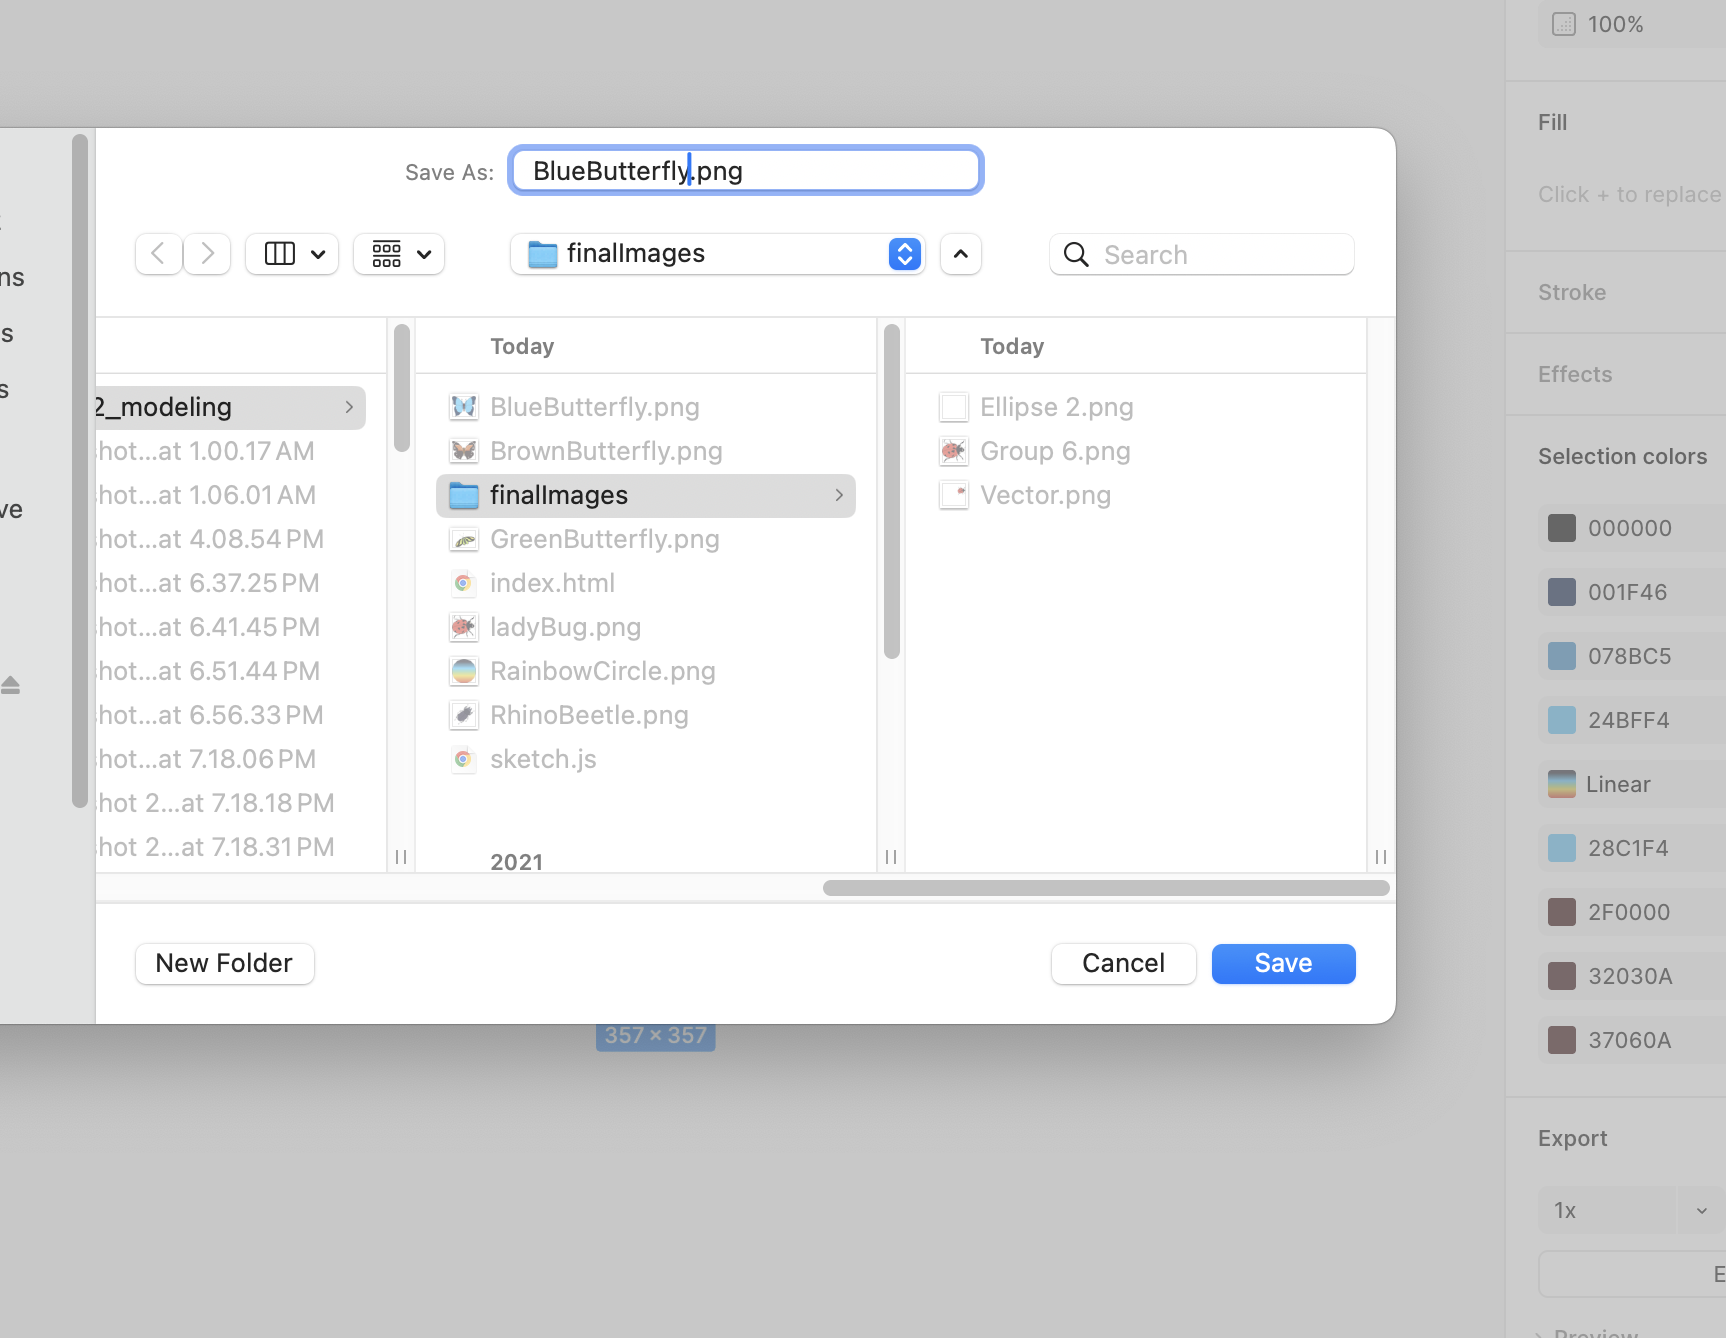Click the Group 6.png file icon
Image resolution: width=1726 pixels, height=1338 pixels.
pyautogui.click(x=954, y=451)
